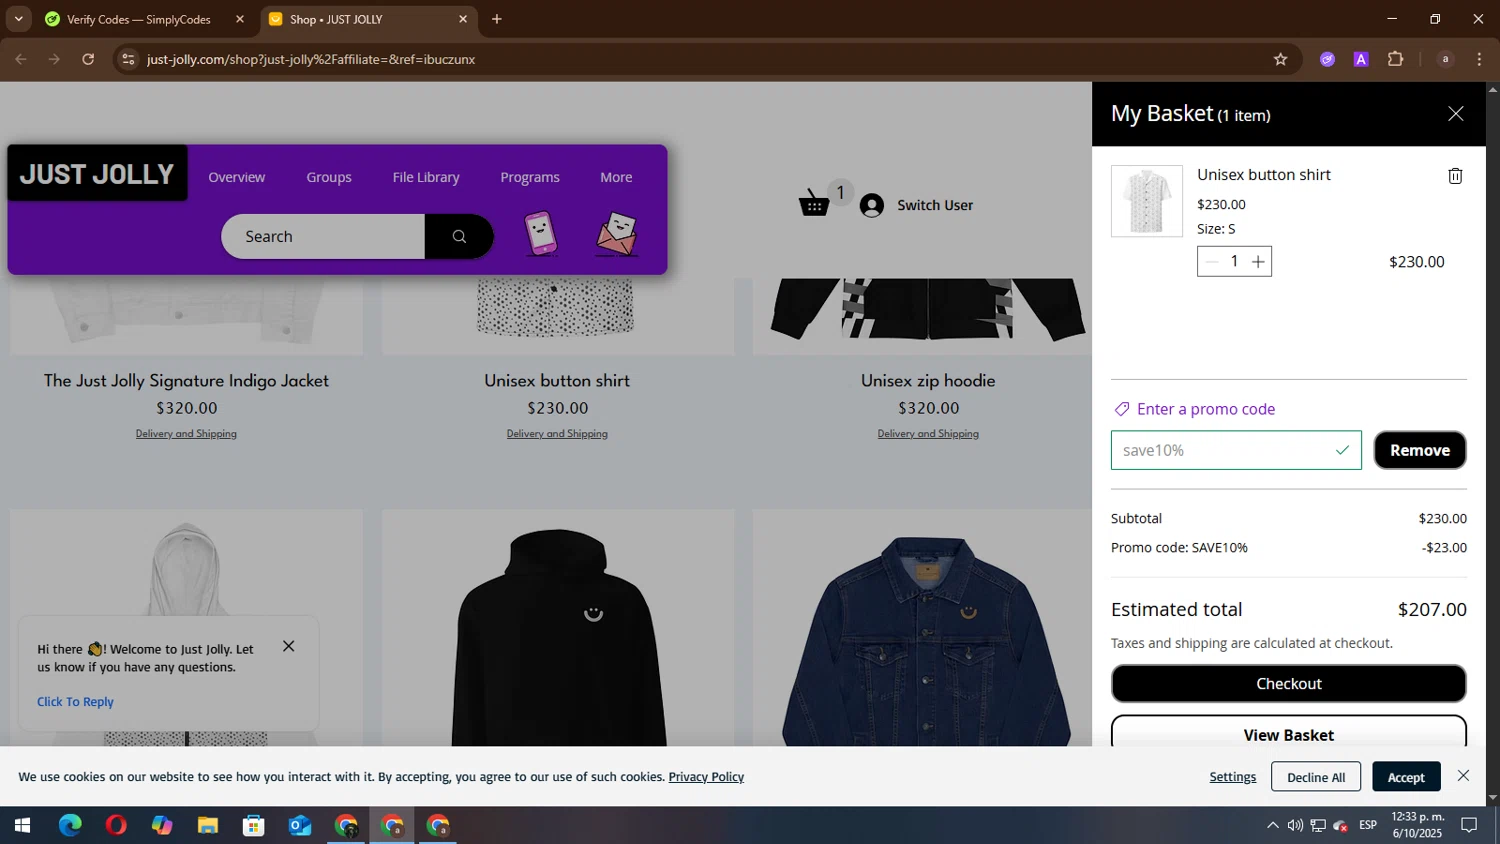Click the Just Jolly logo

click(x=97, y=174)
